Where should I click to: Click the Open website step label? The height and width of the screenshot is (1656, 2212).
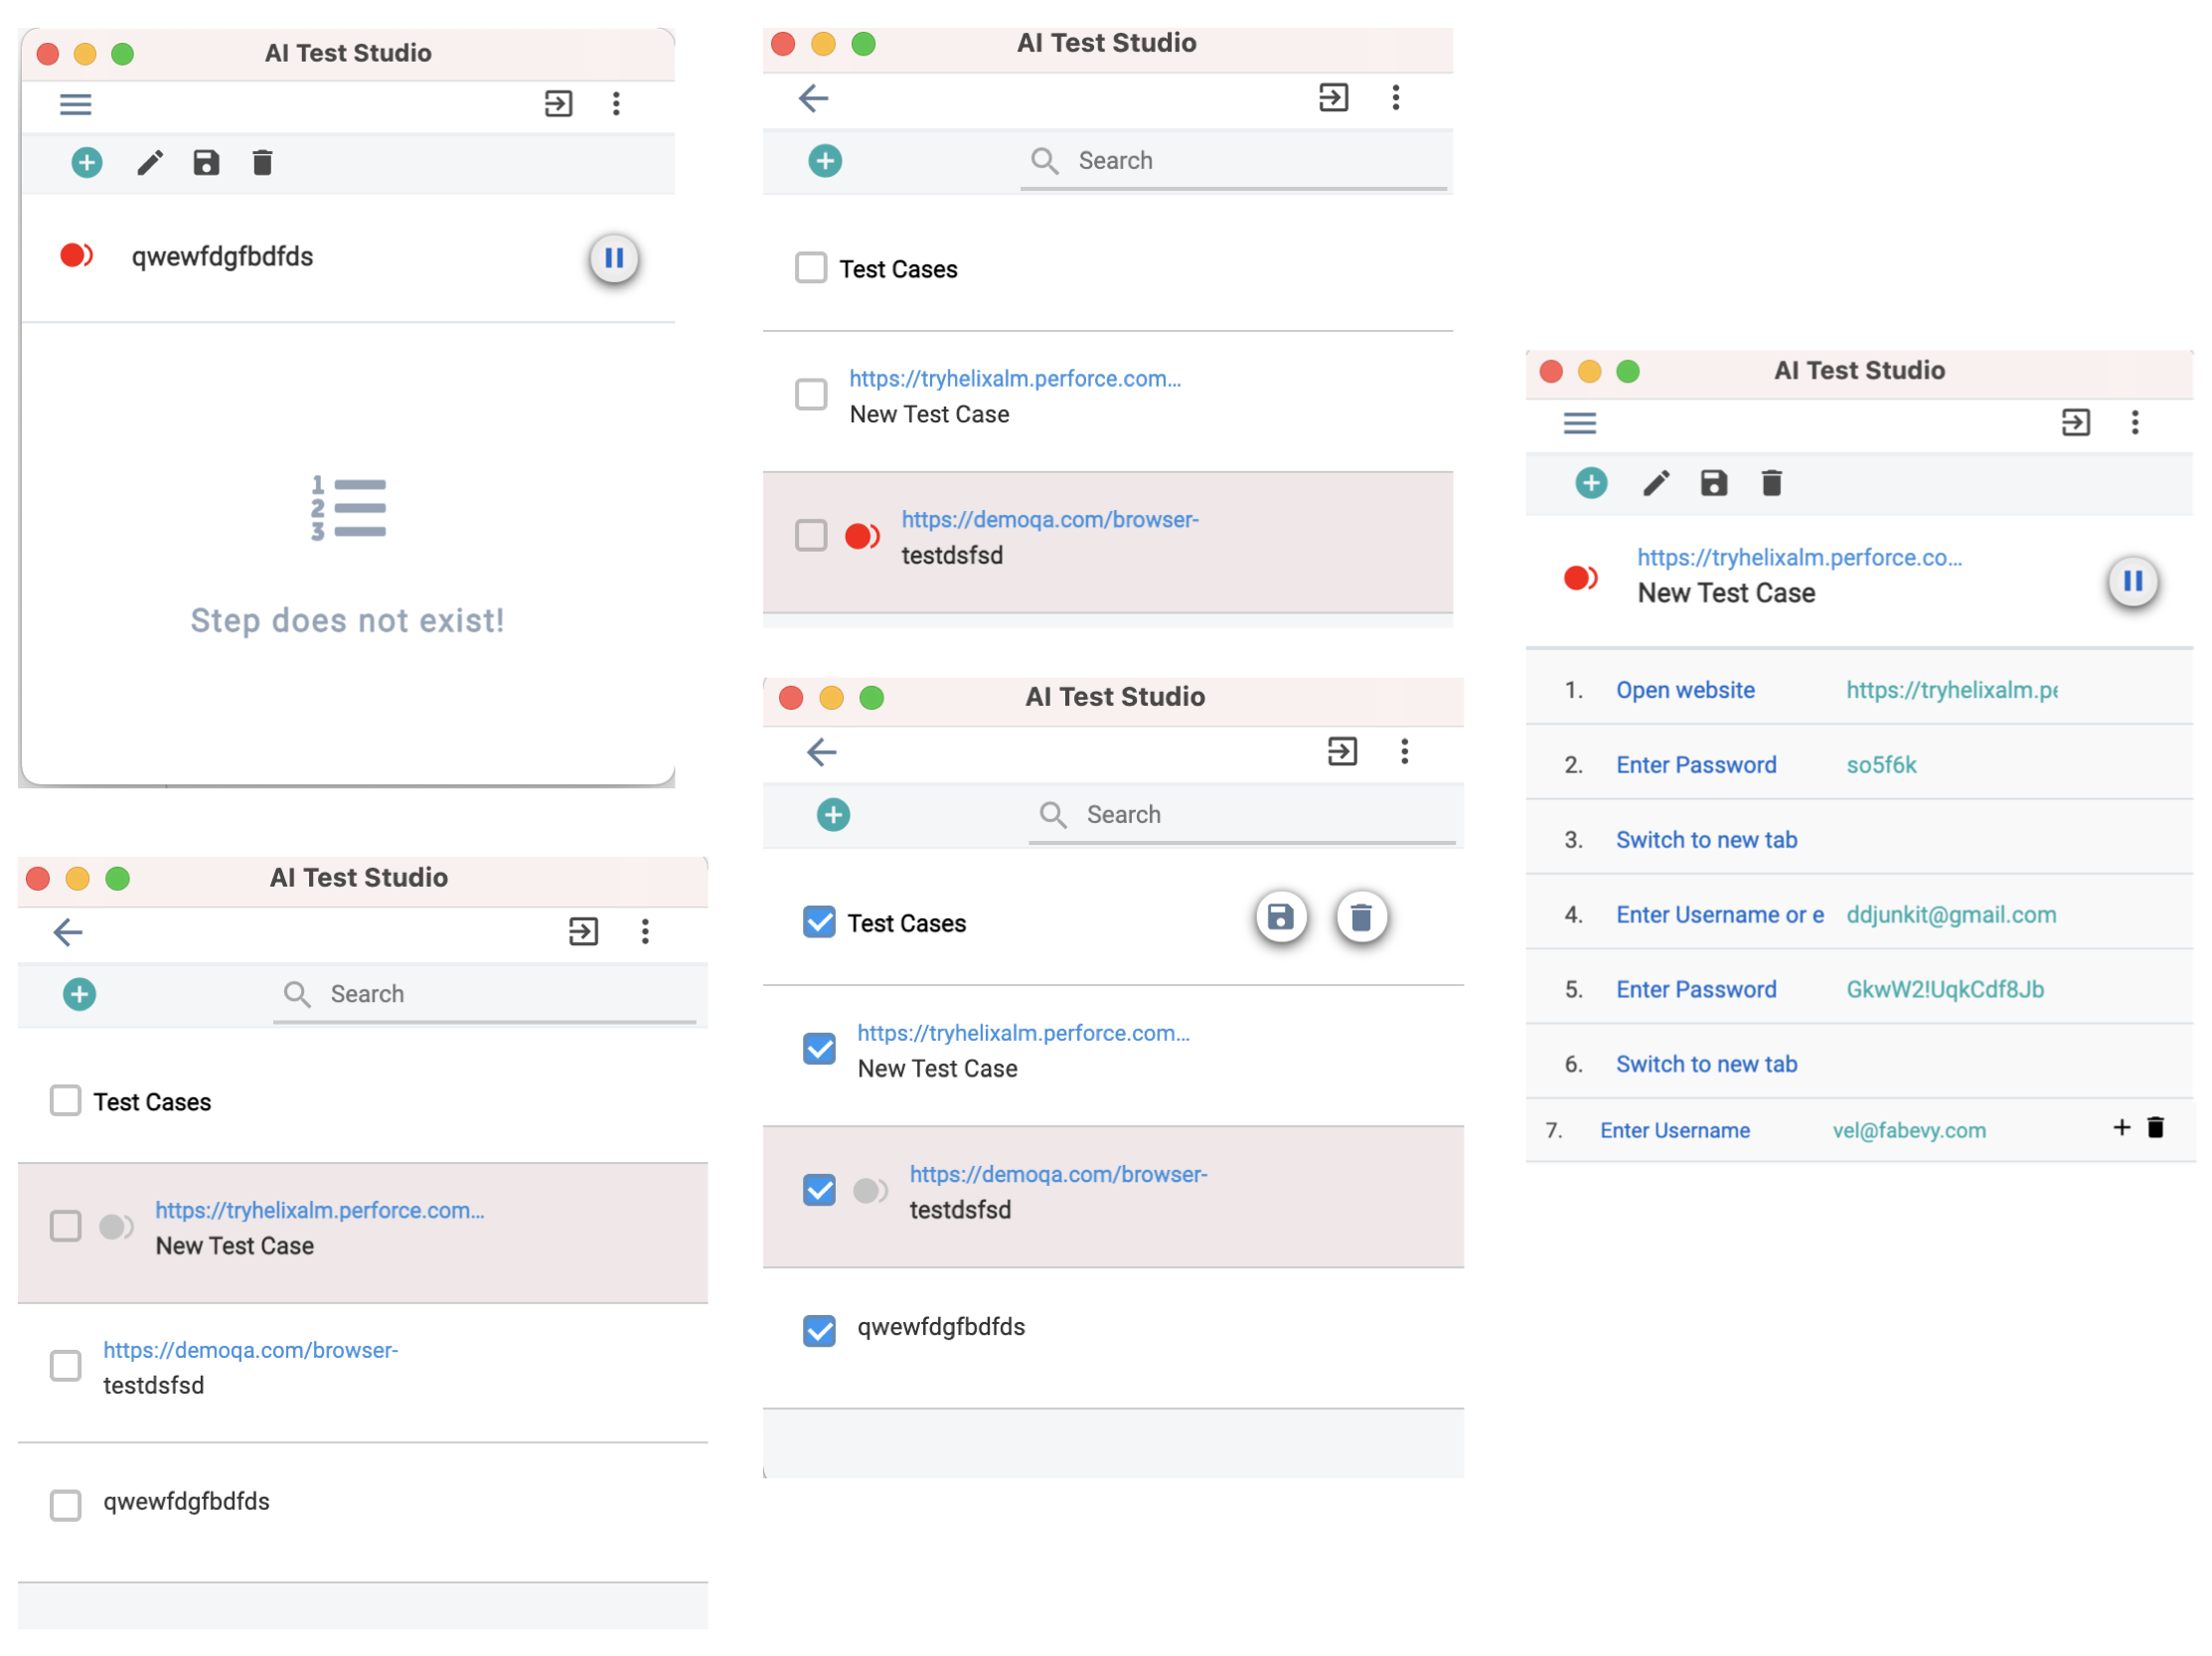point(1685,689)
